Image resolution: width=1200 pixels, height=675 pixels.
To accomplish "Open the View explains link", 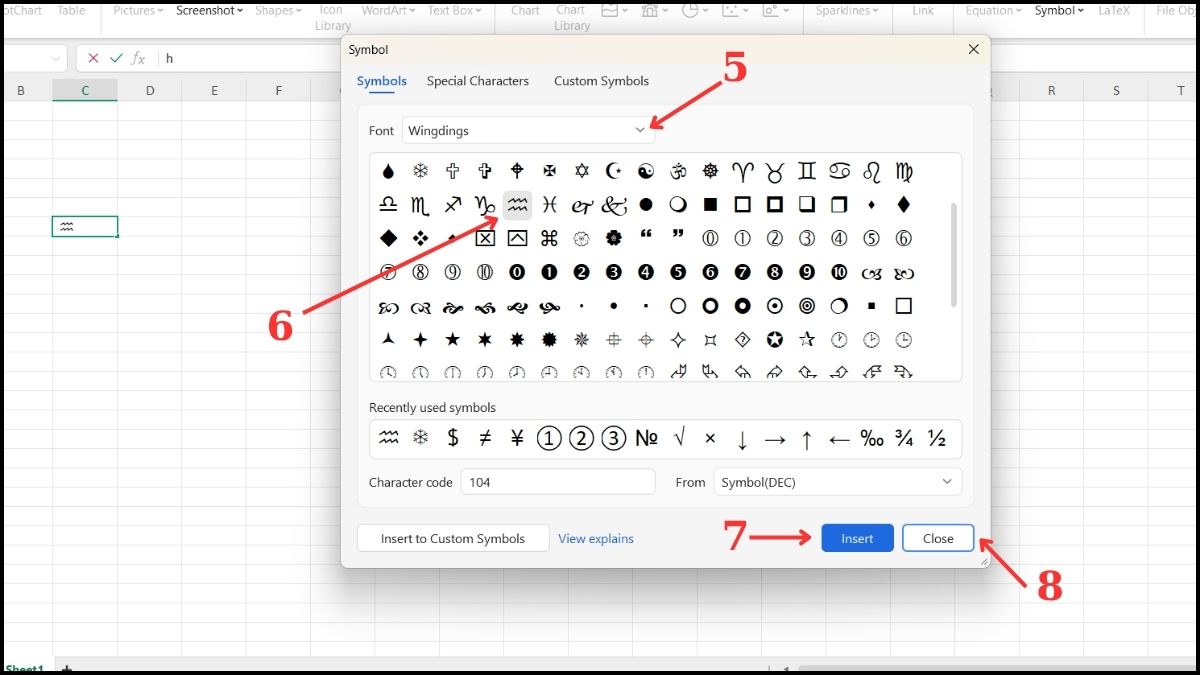I will [x=596, y=539].
